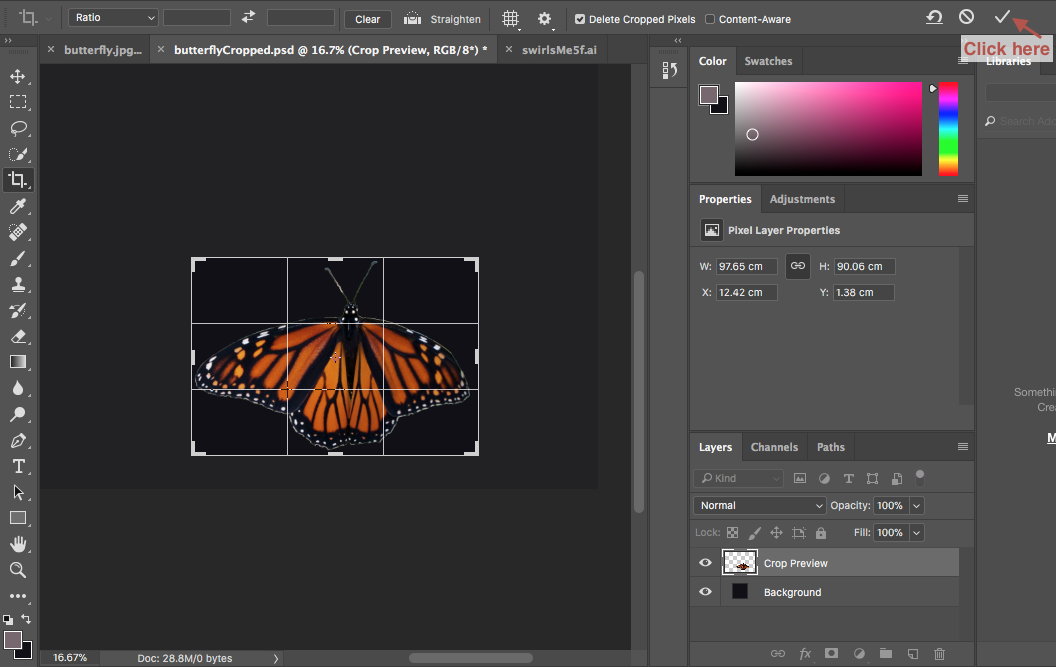Toggle Delete Cropped Pixels checkbox

[x=580, y=20]
